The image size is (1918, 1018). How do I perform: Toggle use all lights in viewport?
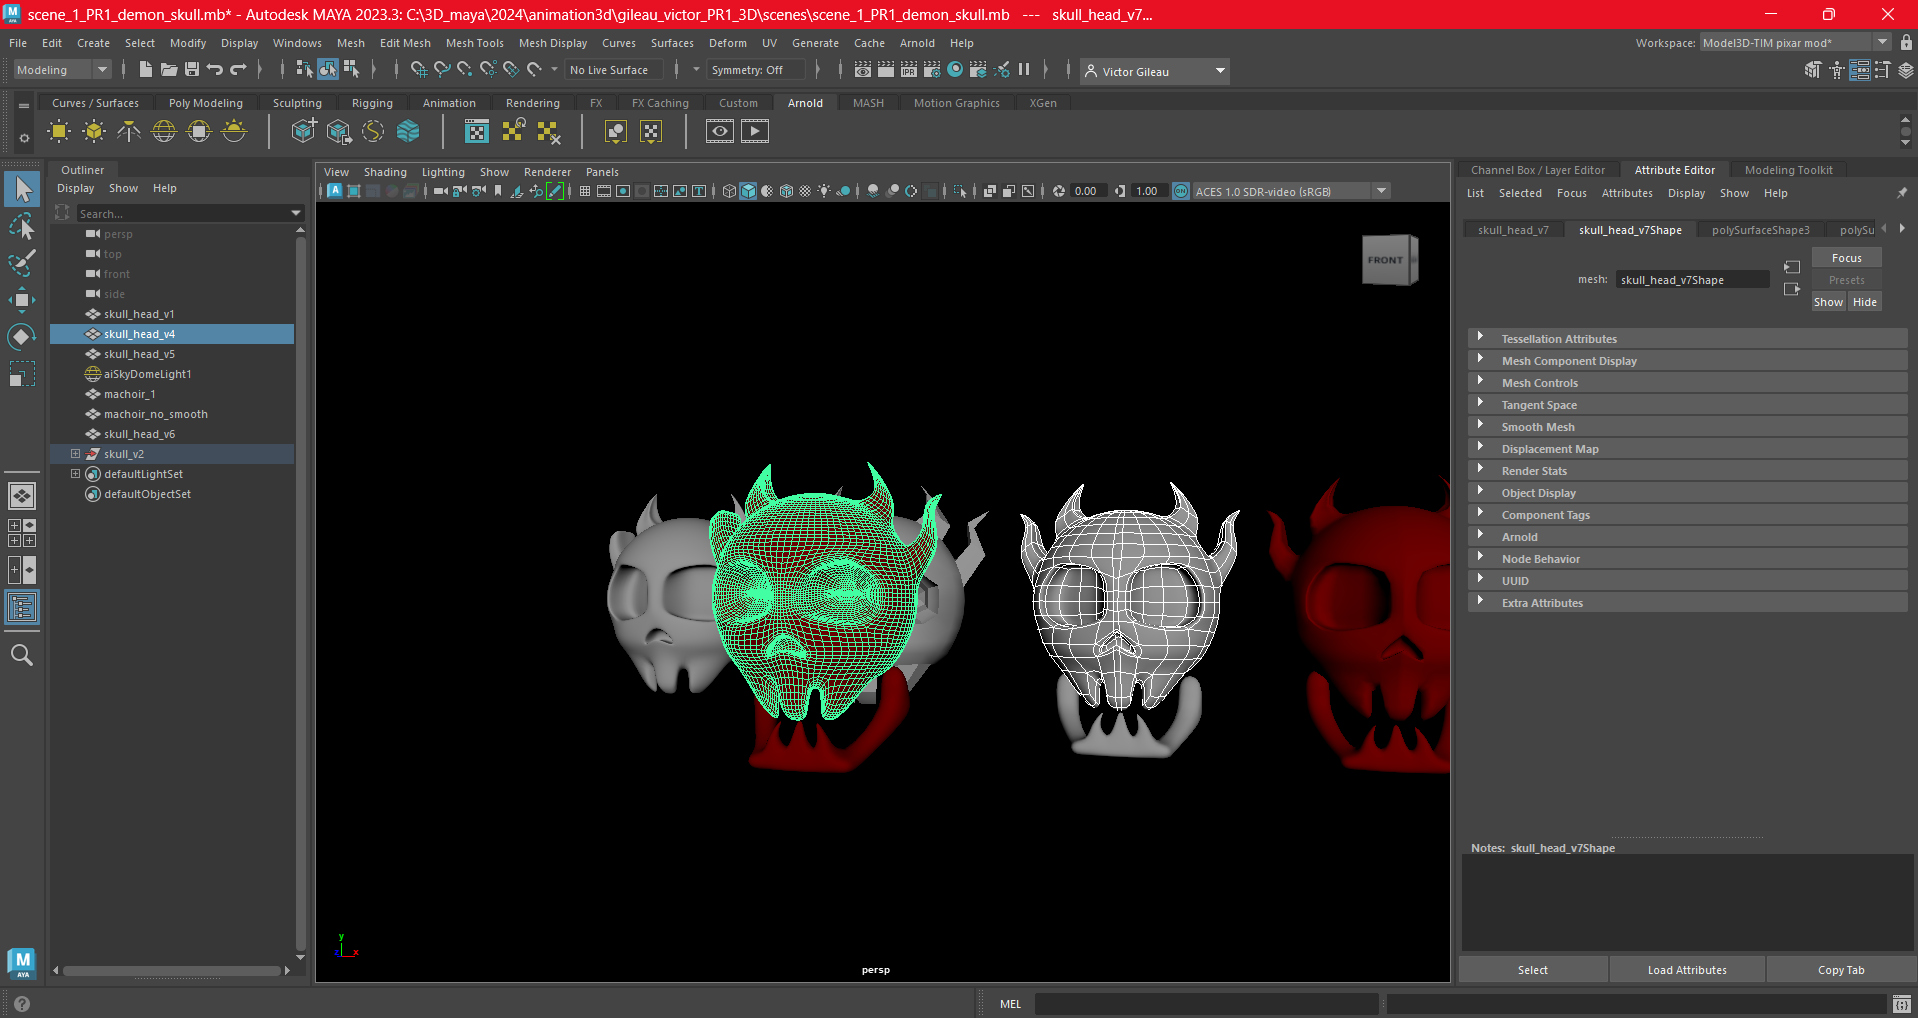tap(824, 191)
